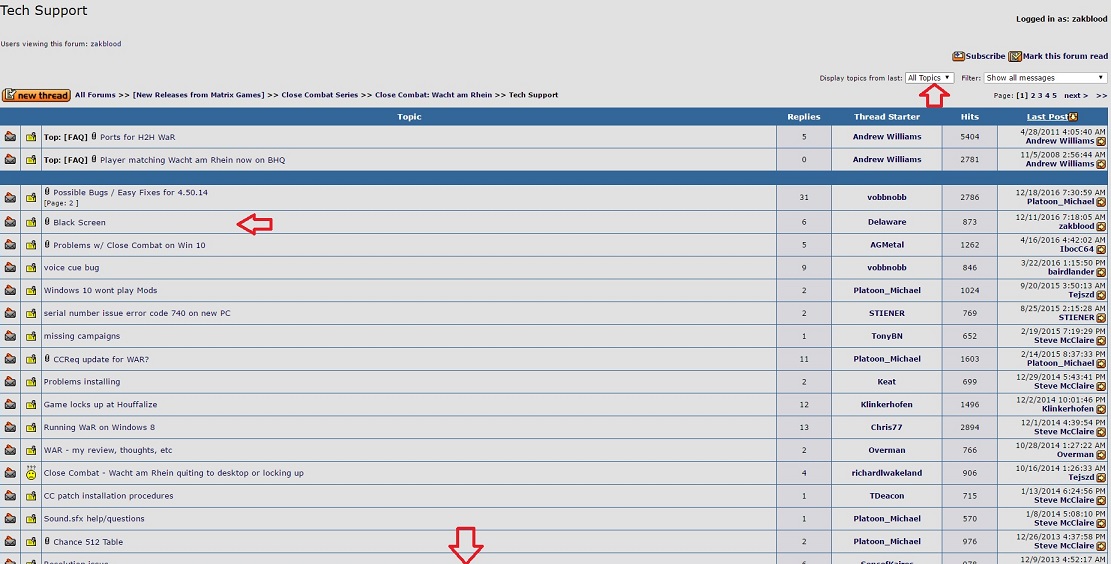Screen dimensions: 1111x564
Task: Click go-to-last-post icon for voice cue bug row
Action: pyautogui.click(x=1101, y=272)
